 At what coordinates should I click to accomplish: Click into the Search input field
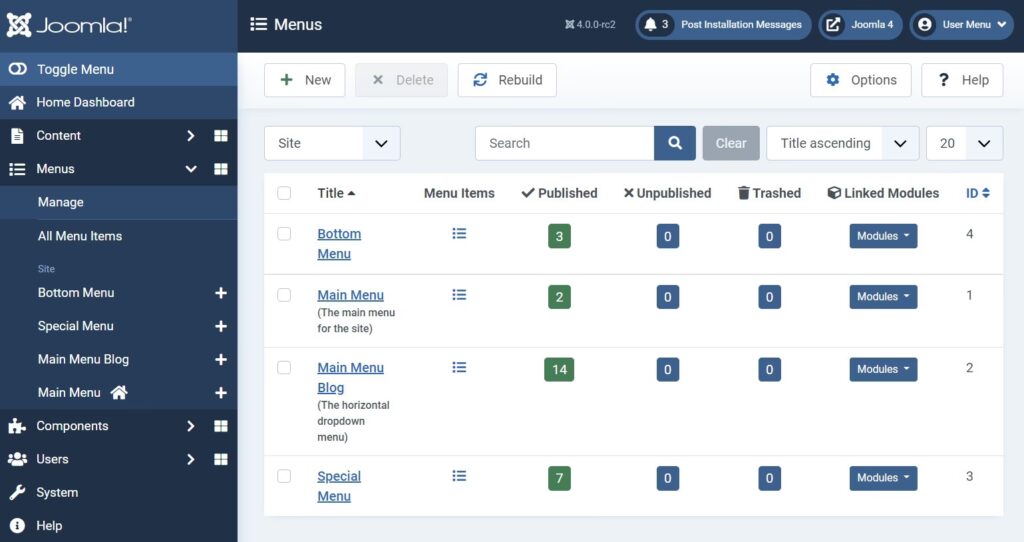564,143
